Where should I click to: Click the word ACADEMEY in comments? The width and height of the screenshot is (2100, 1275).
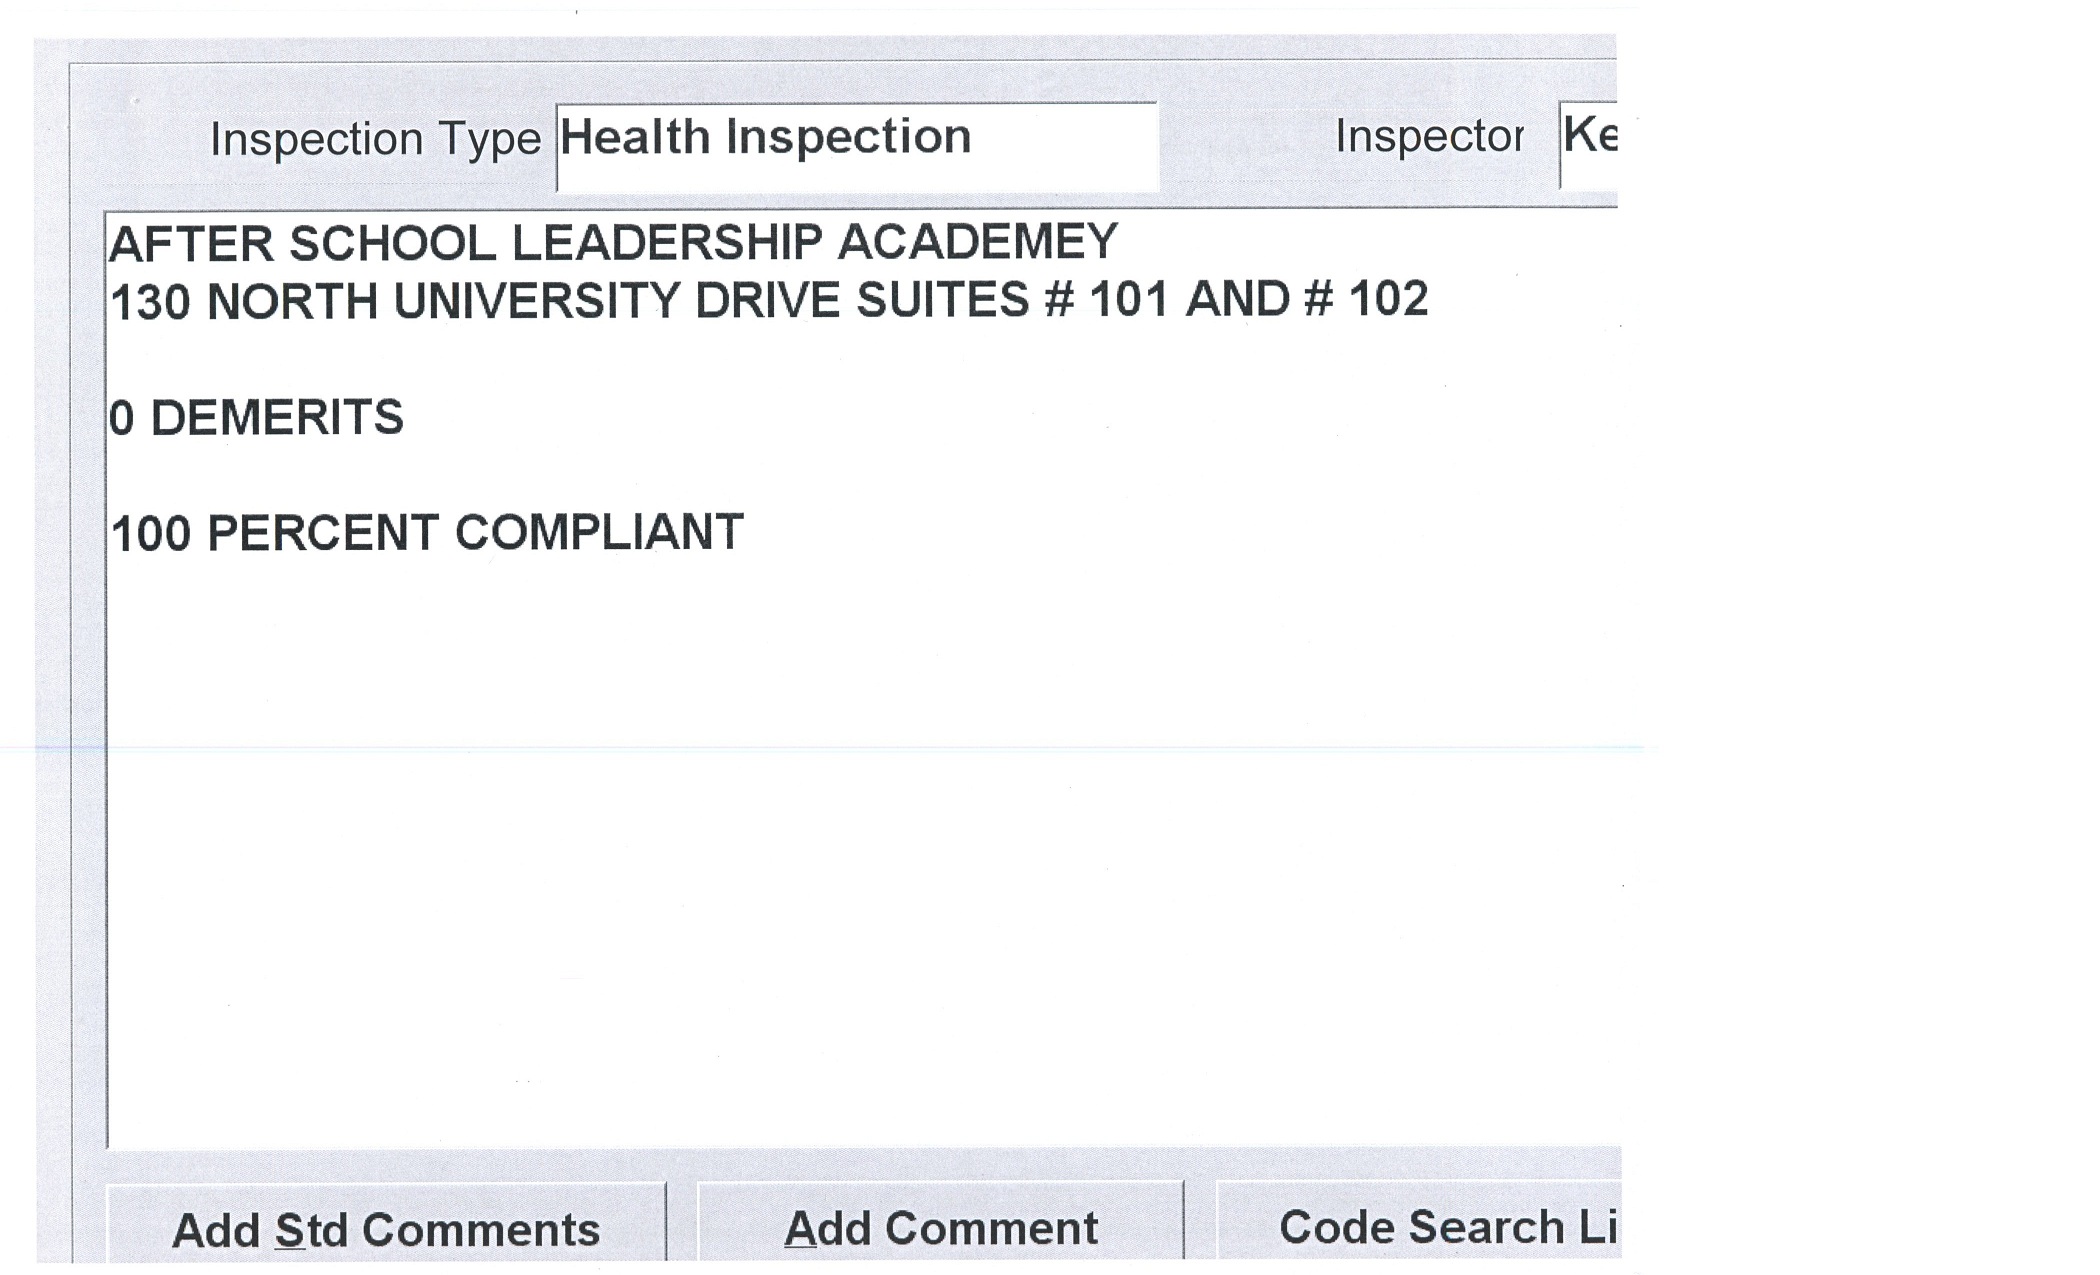point(977,242)
